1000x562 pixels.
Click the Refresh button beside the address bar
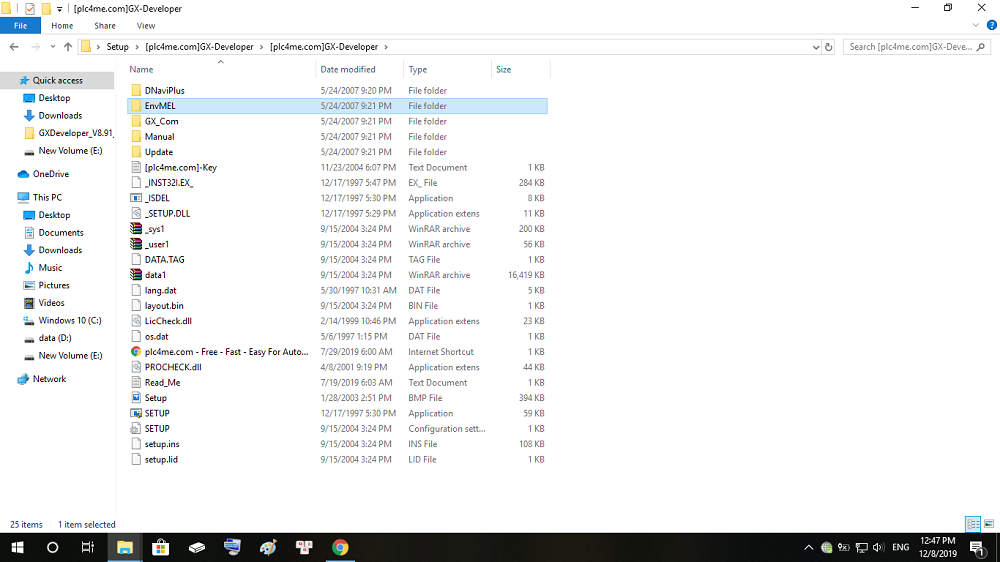(828, 47)
